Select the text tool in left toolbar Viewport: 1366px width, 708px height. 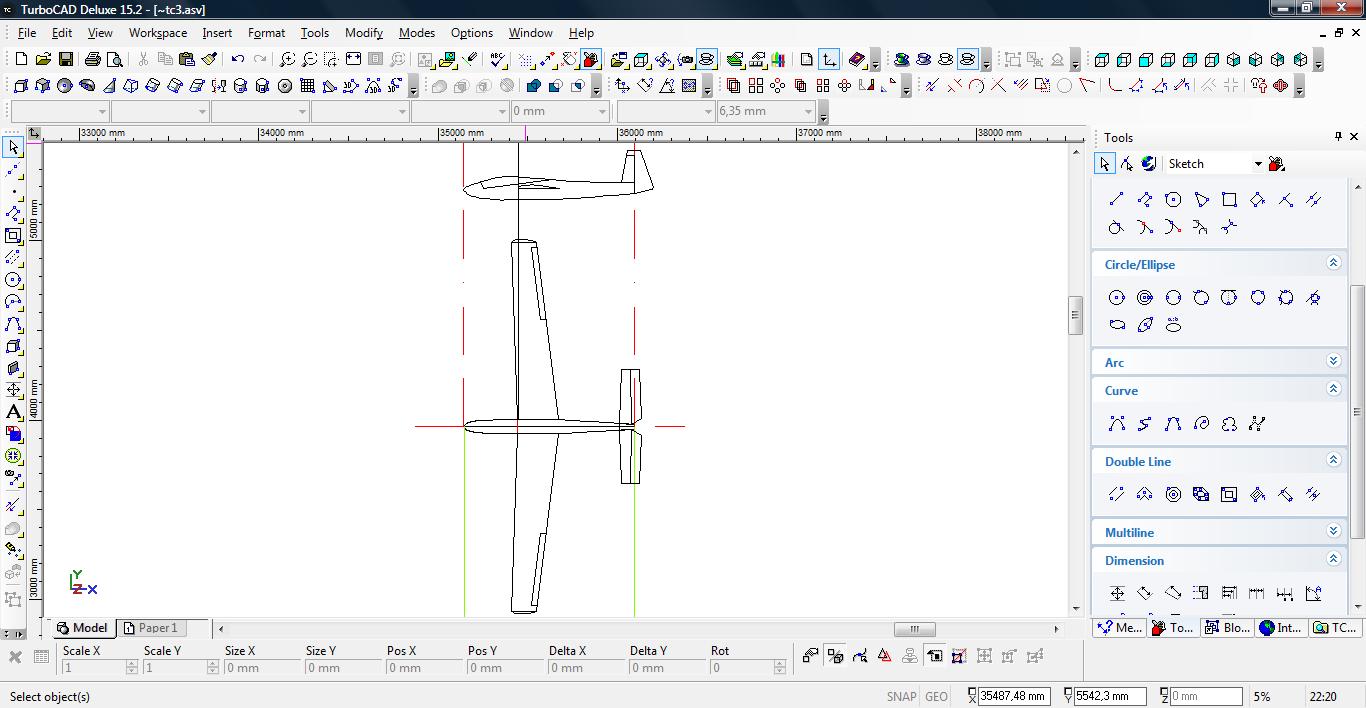tap(13, 412)
